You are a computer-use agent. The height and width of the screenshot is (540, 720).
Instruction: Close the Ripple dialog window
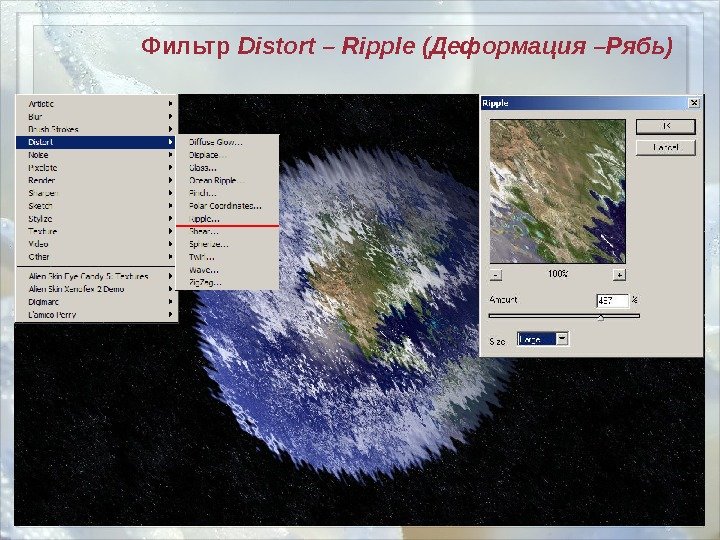694,103
